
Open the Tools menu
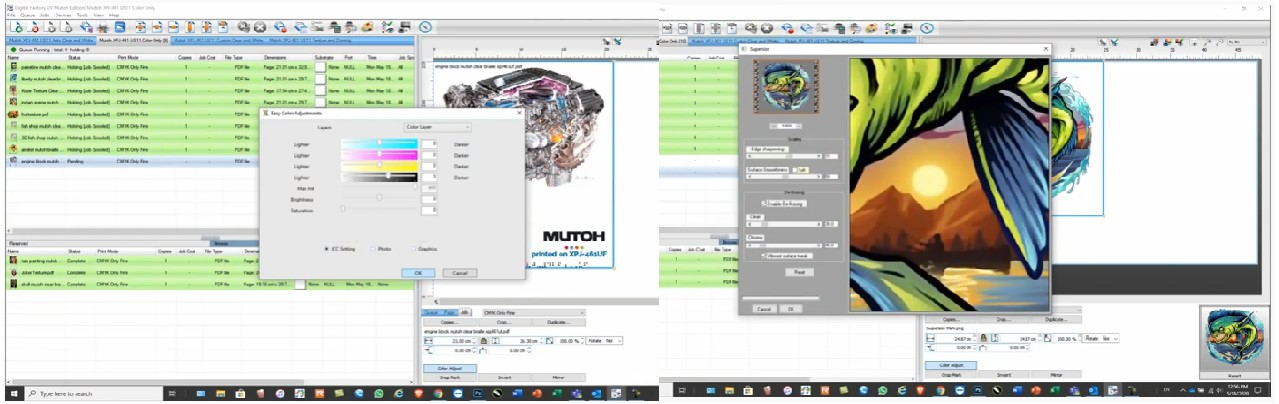coord(83,15)
